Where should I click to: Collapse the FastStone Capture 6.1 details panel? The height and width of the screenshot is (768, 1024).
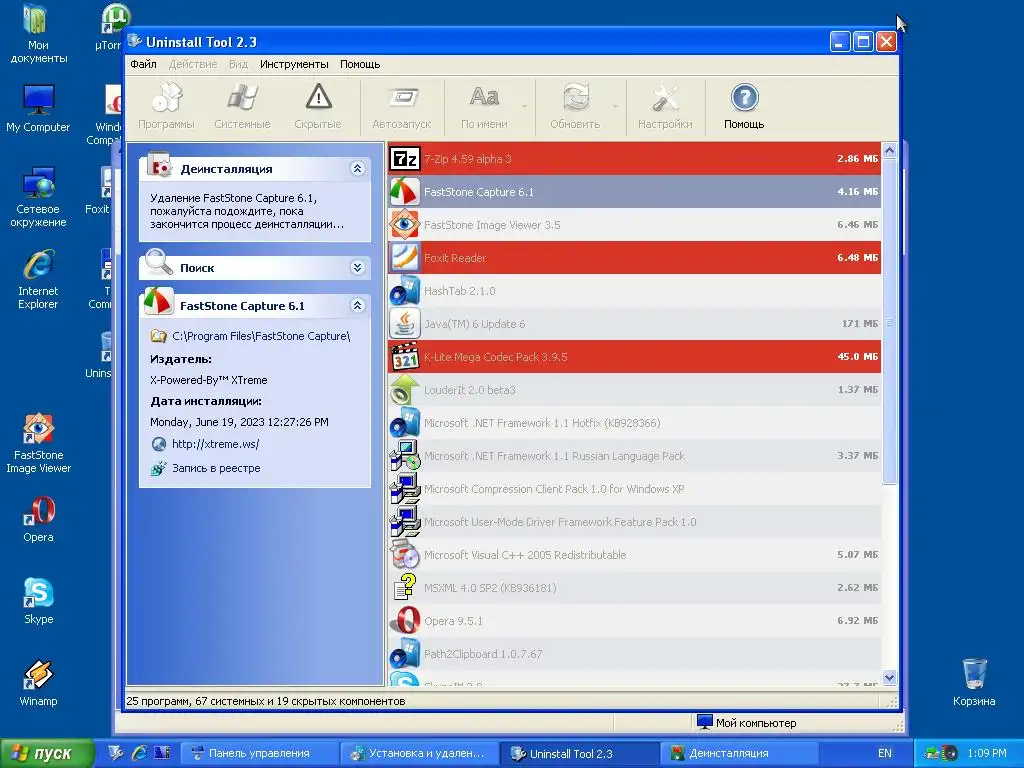click(357, 305)
